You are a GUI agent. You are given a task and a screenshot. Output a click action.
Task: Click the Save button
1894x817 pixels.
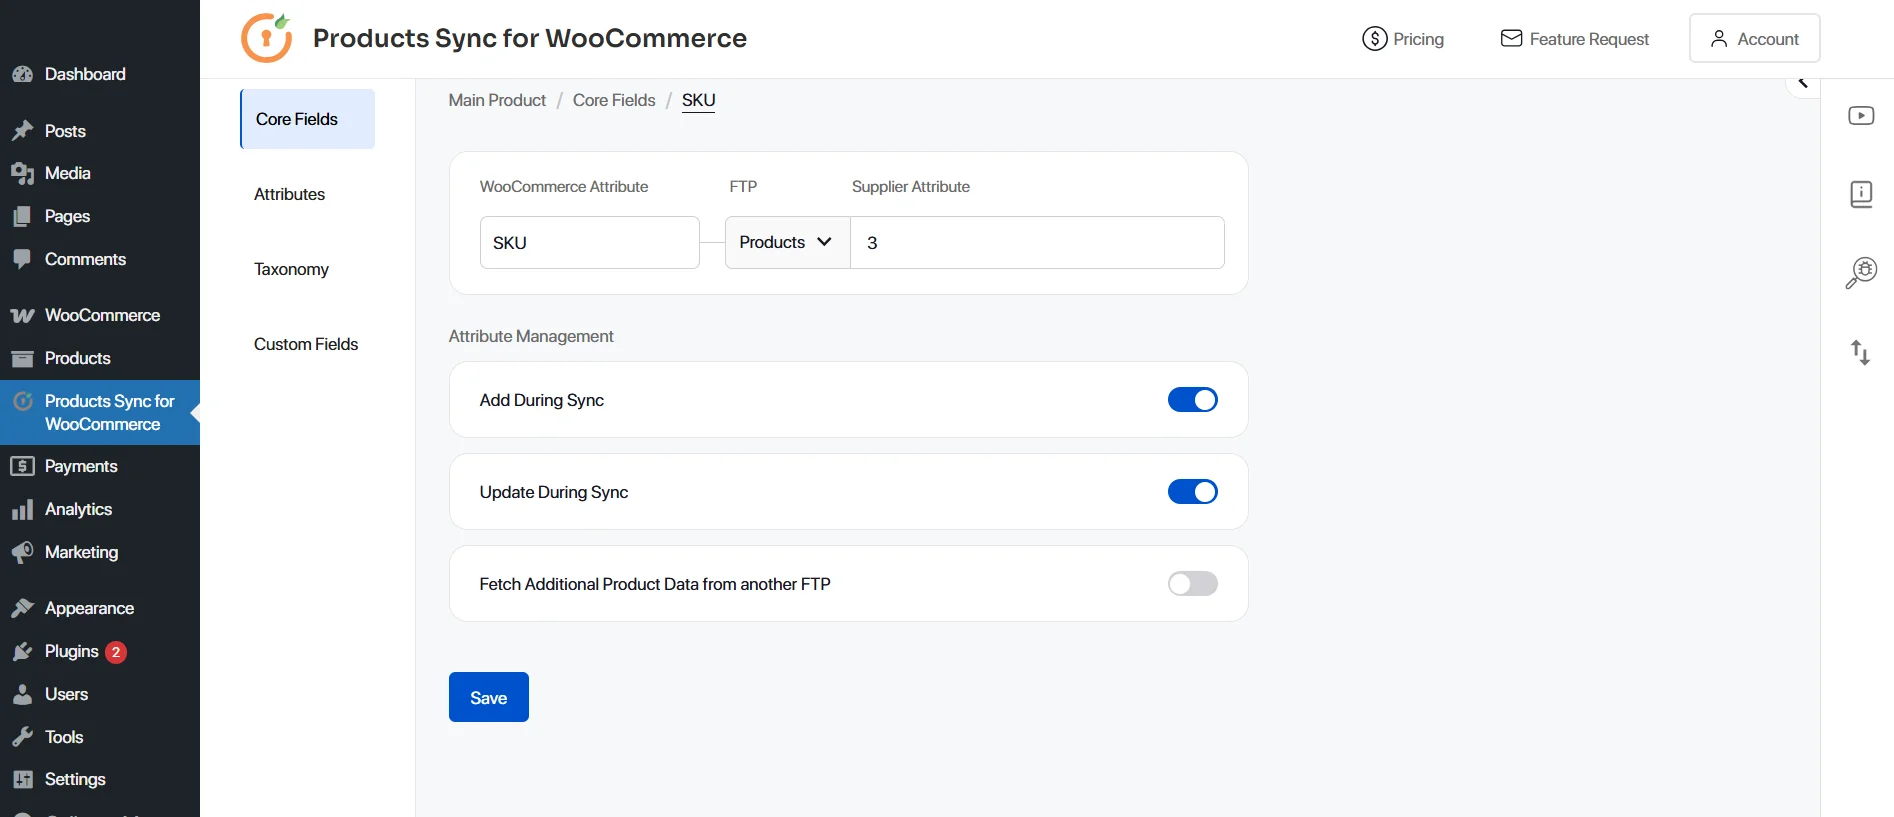(x=489, y=697)
